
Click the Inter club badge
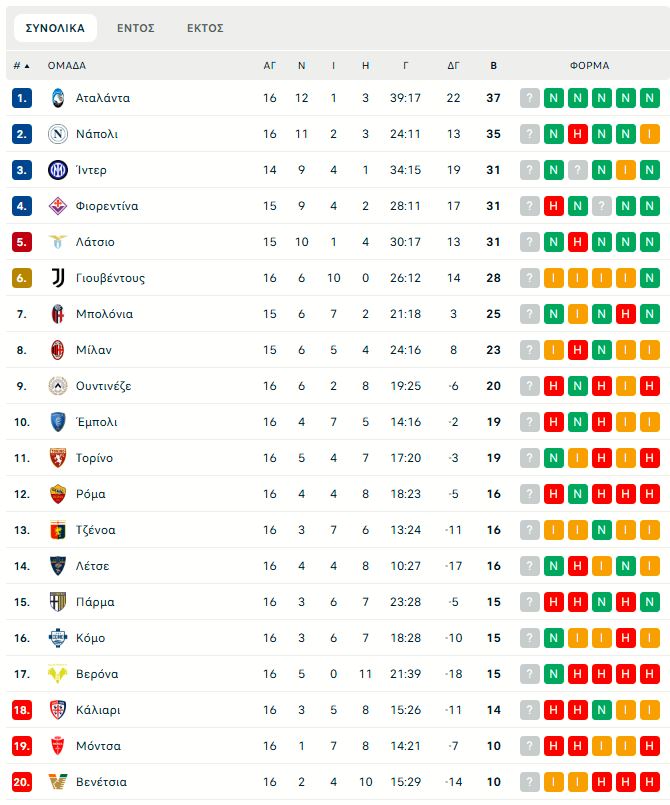point(57,170)
